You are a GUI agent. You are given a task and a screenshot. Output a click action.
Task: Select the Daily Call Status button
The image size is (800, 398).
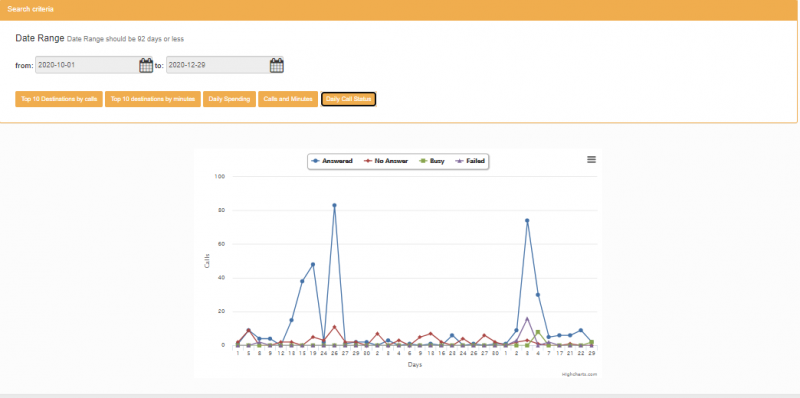(x=348, y=99)
